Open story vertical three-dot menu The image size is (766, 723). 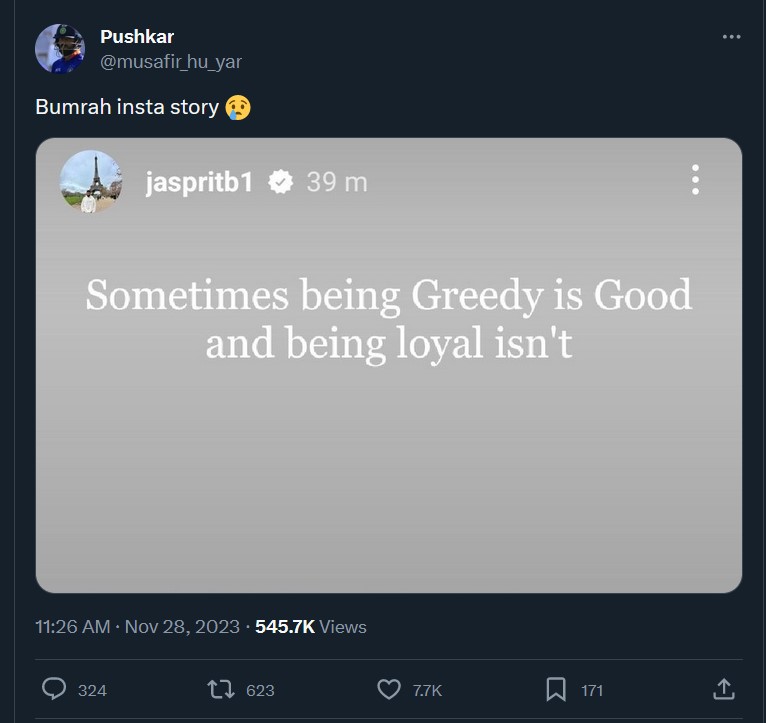(x=695, y=180)
